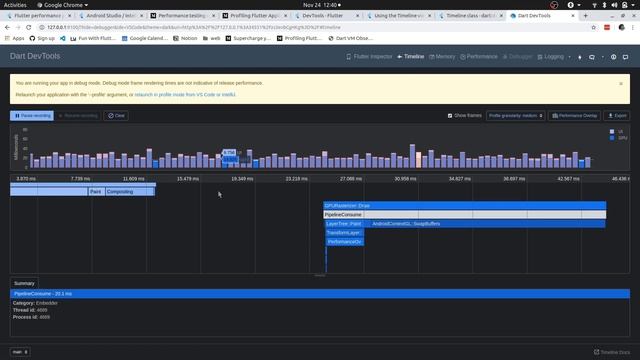Switch to the Timeline page
Image resolution: width=640 pixels, height=360 pixels.
pyautogui.click(x=411, y=57)
